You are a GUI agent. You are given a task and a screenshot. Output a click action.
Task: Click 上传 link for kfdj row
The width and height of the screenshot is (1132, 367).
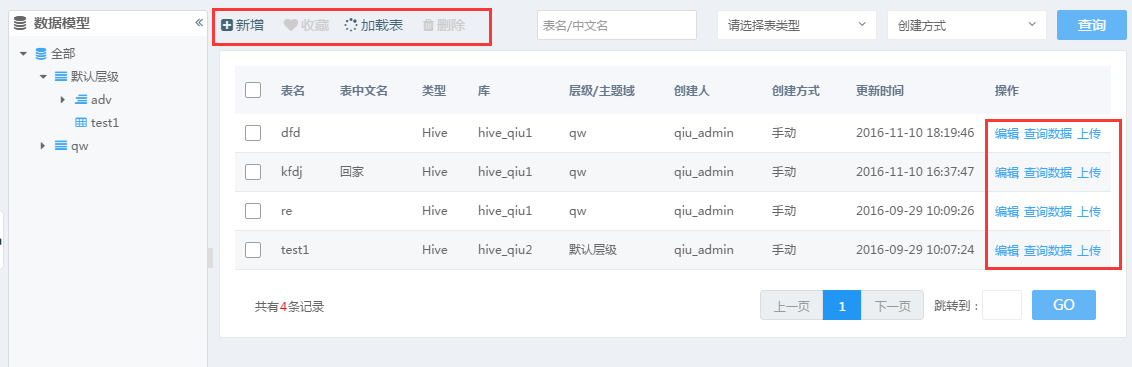[x=1089, y=172]
